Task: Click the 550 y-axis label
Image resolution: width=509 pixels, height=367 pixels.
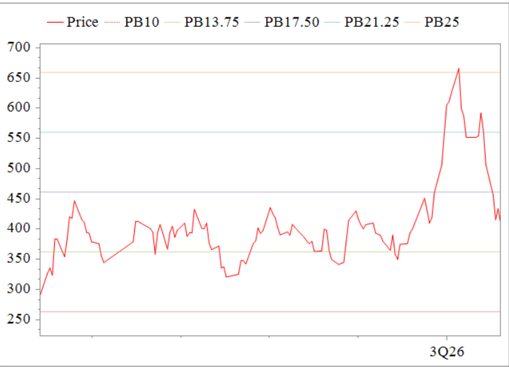Action: 19,138
